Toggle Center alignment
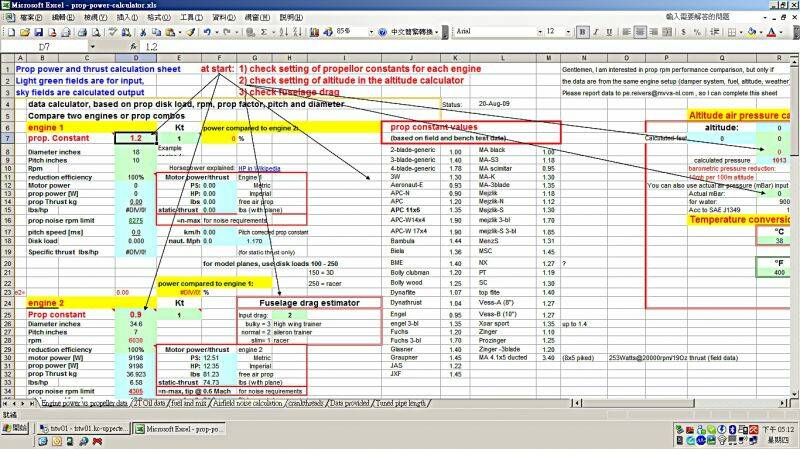800x449 pixels. [x=640, y=32]
